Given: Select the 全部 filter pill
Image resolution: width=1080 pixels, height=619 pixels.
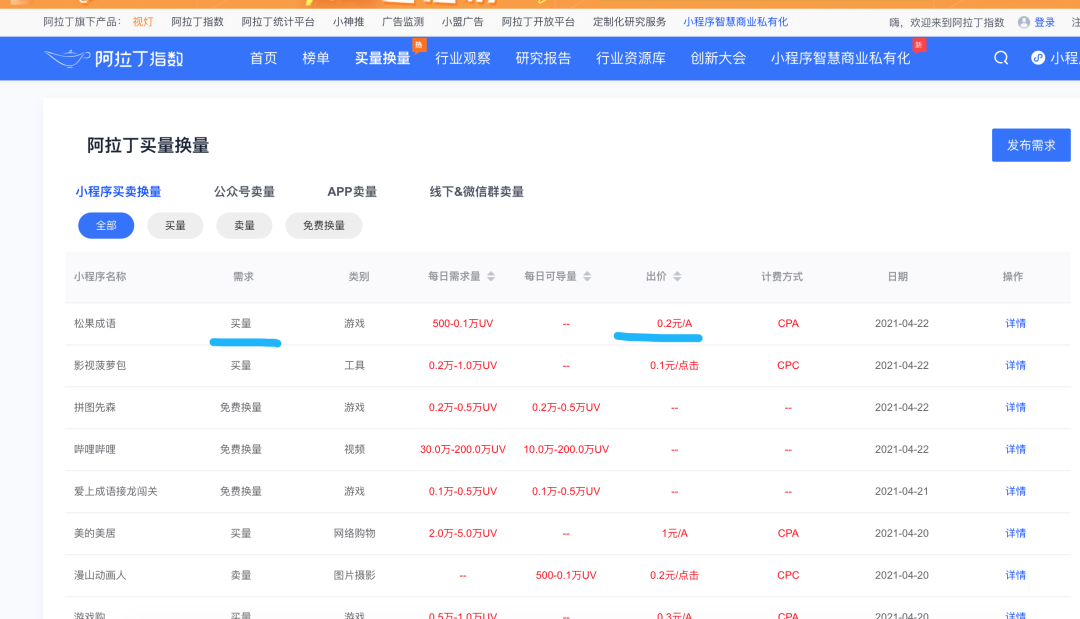Looking at the screenshot, I should 106,225.
